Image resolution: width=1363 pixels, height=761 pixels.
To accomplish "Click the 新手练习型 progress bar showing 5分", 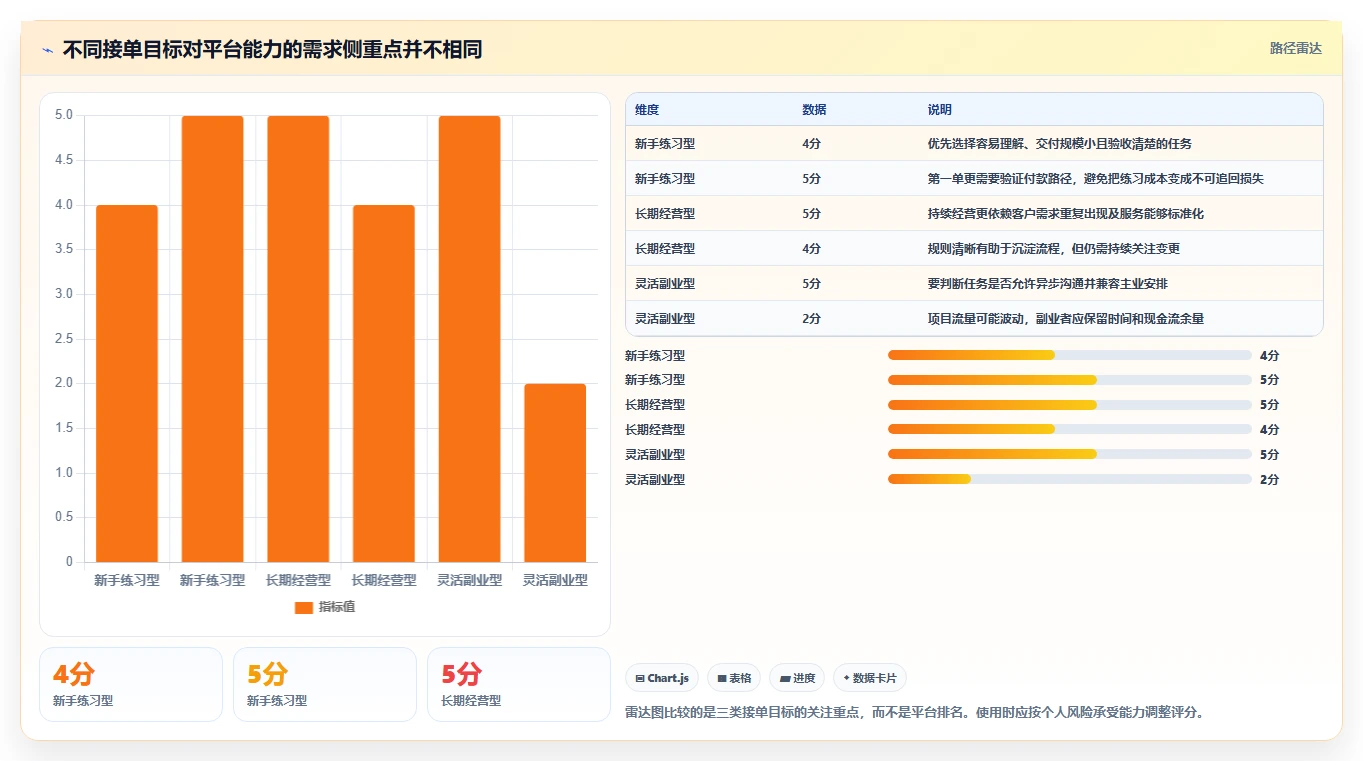I will (1070, 380).
